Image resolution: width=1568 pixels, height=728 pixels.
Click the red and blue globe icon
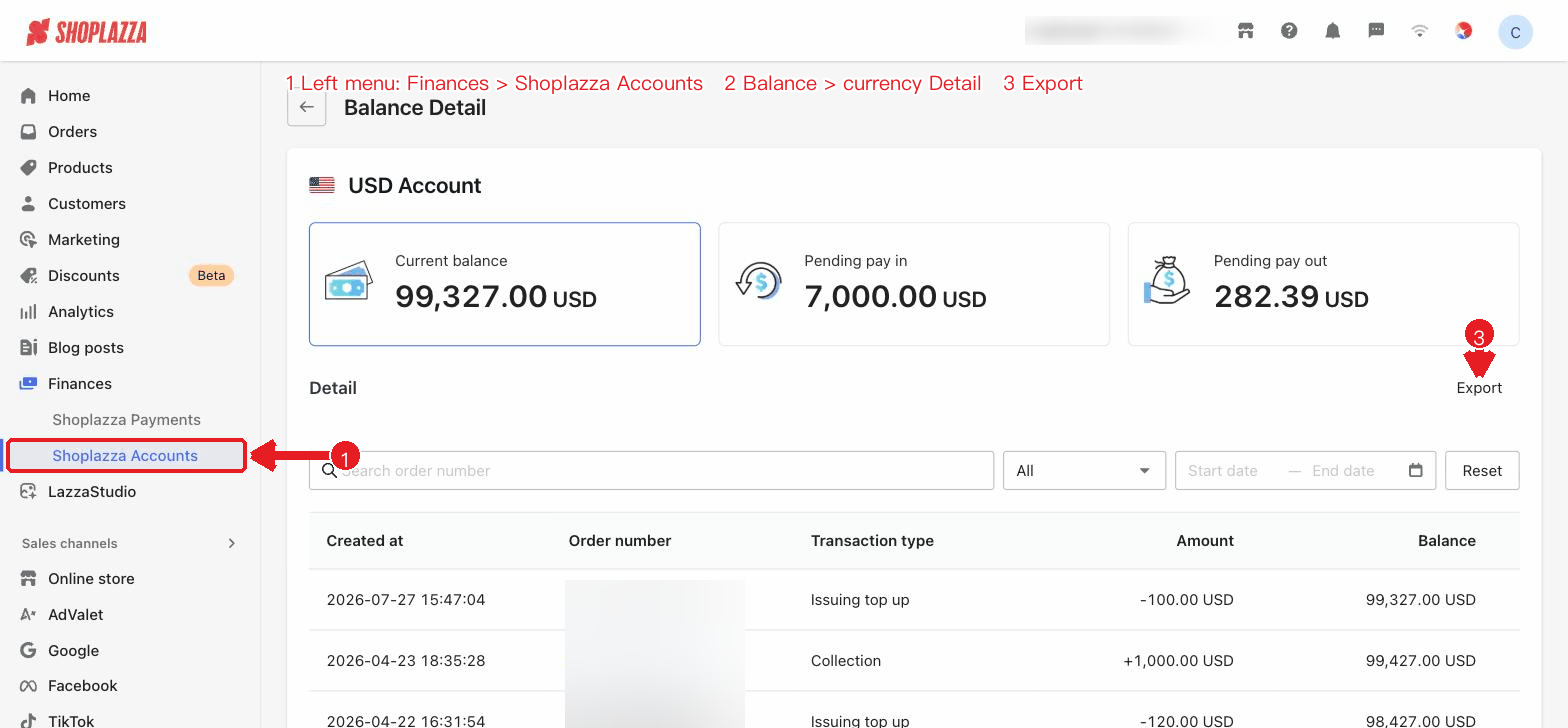[x=1463, y=31]
